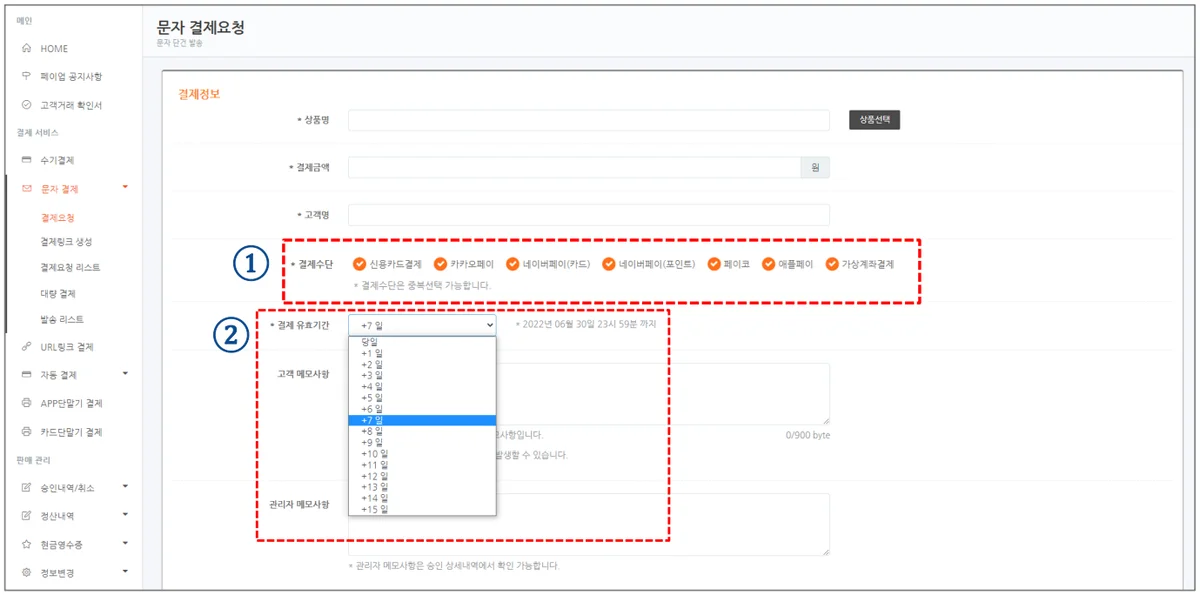The height and width of the screenshot is (595, 1200).
Task: Choose +9 일 in the validity list
Action: tap(422, 442)
